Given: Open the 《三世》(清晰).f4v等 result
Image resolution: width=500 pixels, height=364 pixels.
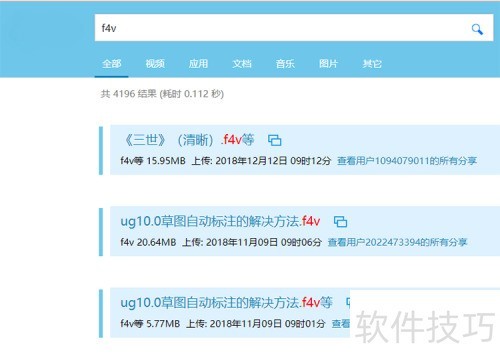Looking at the screenshot, I should tap(189, 140).
